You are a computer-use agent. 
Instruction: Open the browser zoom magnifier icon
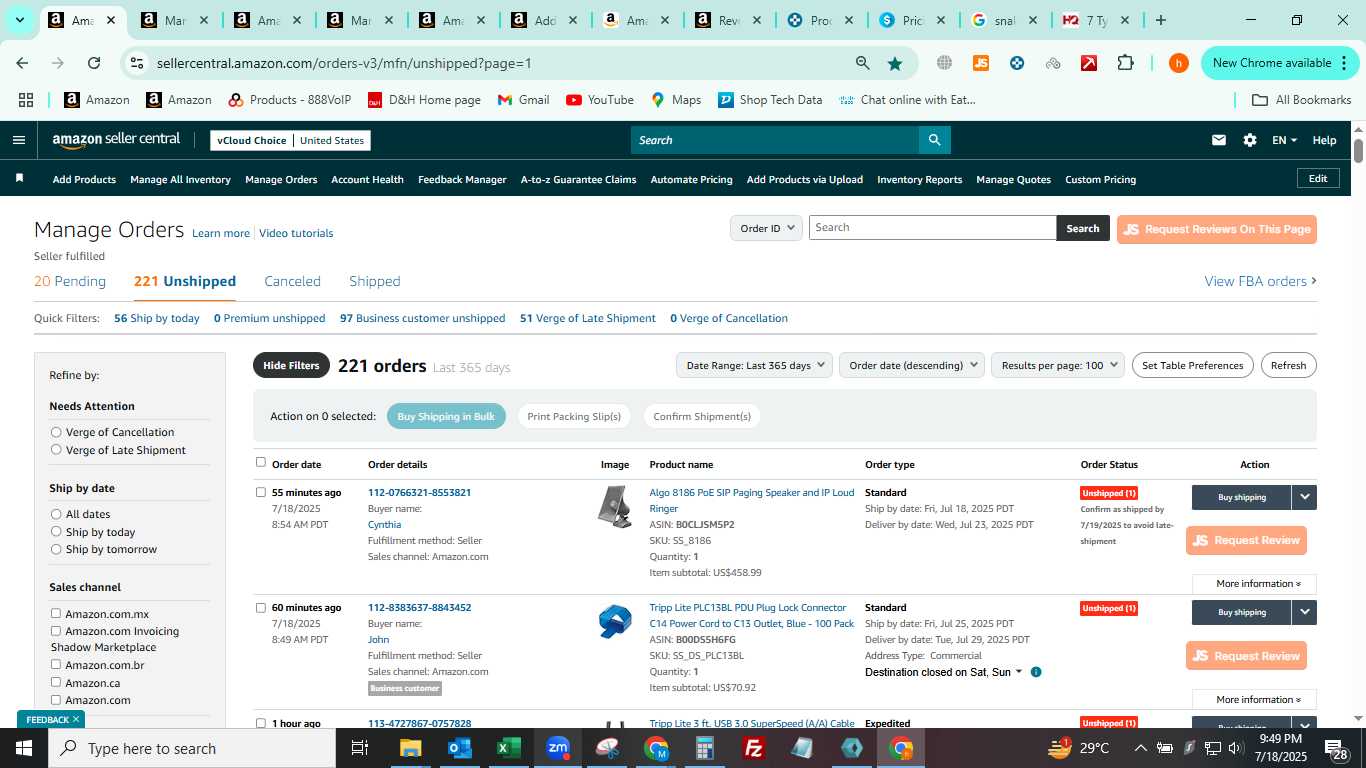[862, 63]
